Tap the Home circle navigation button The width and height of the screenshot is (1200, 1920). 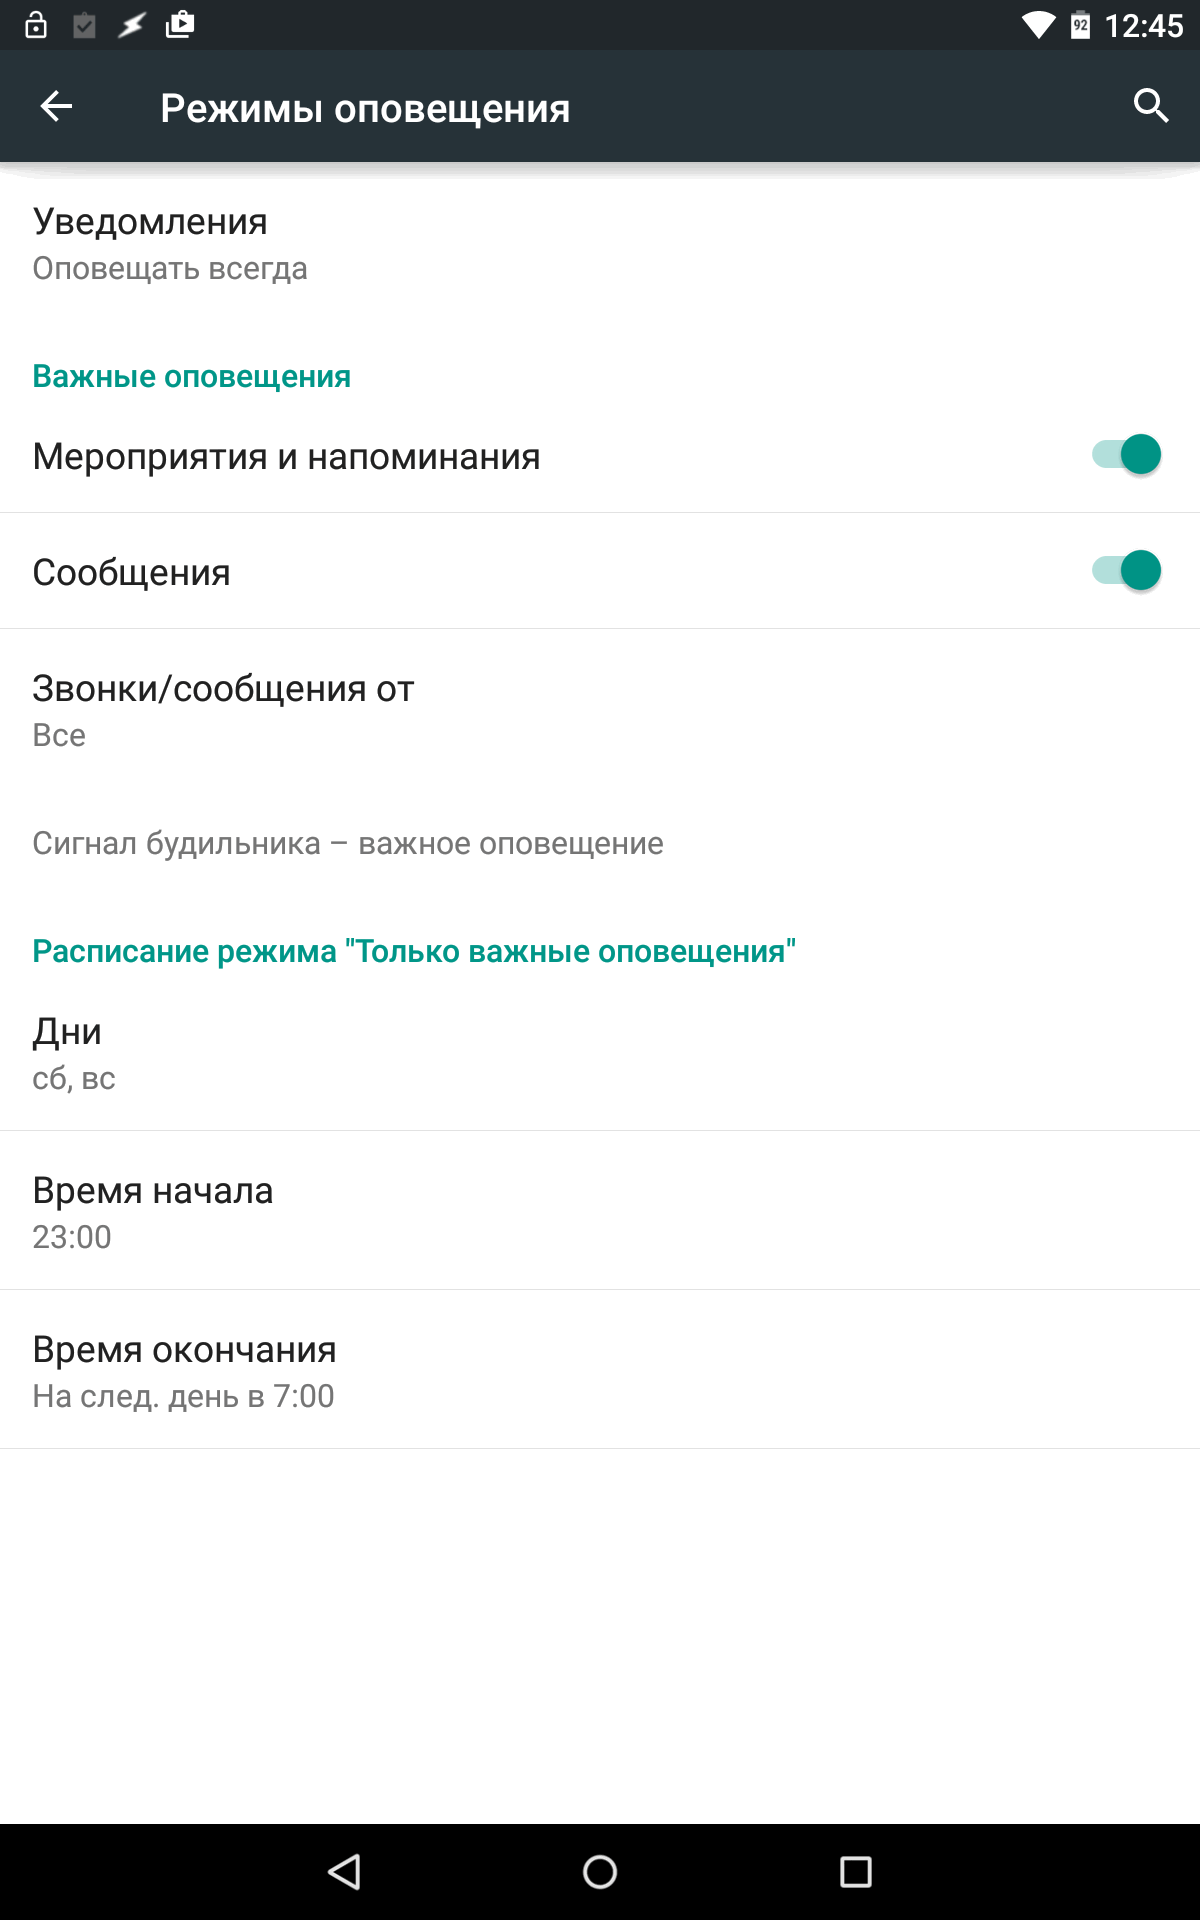pyautogui.click(x=600, y=1871)
